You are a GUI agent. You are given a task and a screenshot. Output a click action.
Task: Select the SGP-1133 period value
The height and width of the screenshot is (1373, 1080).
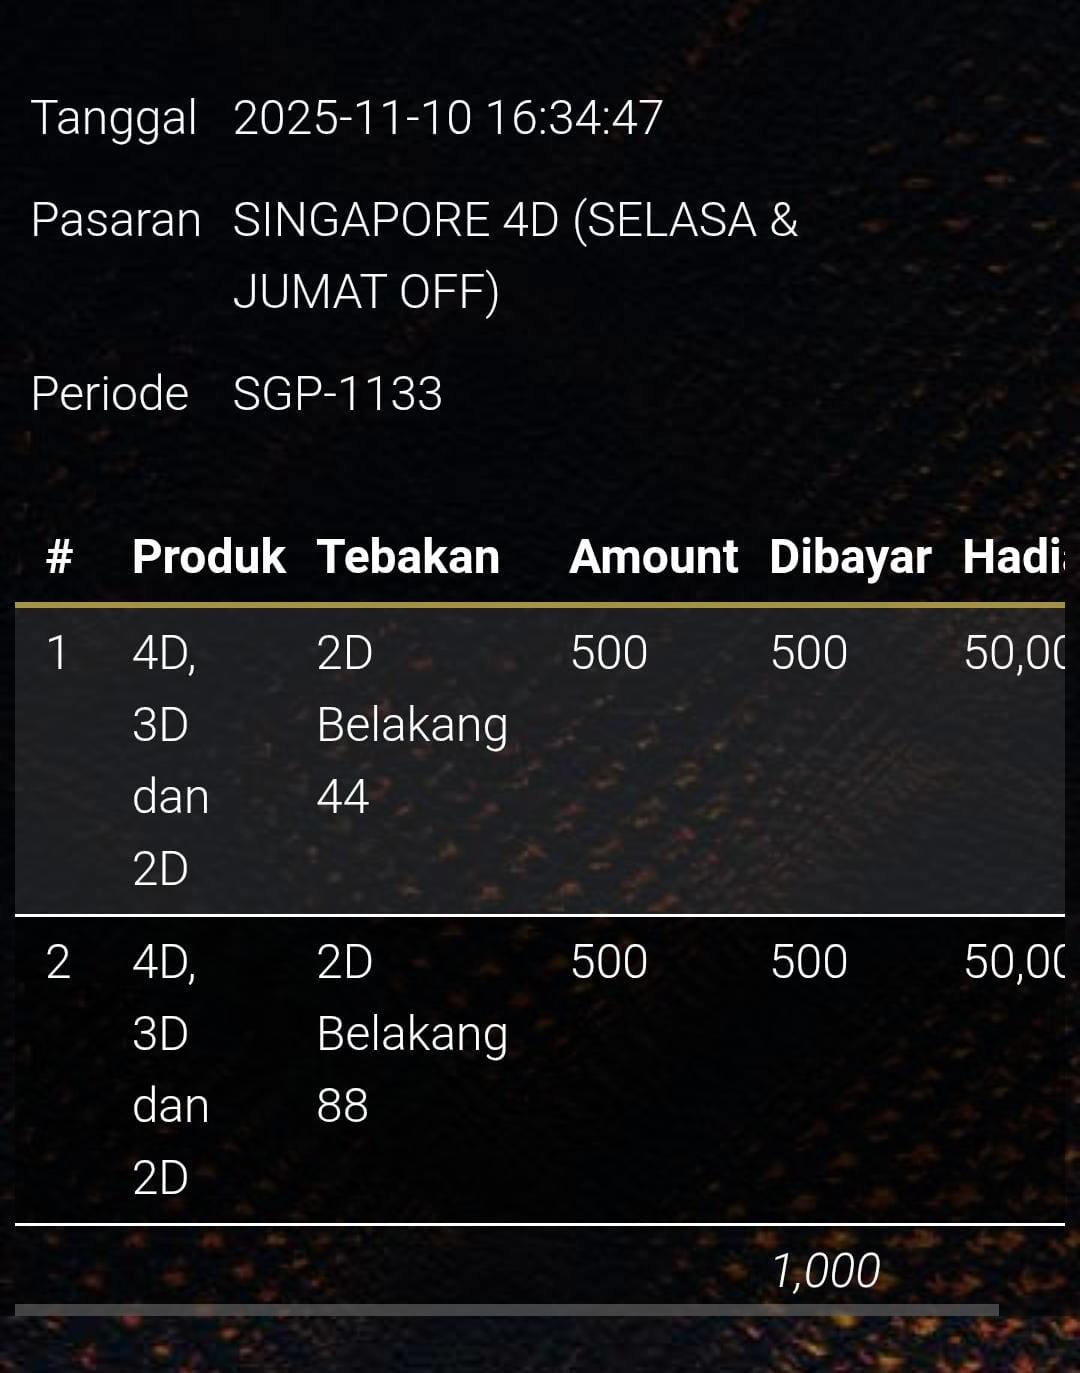tap(337, 394)
